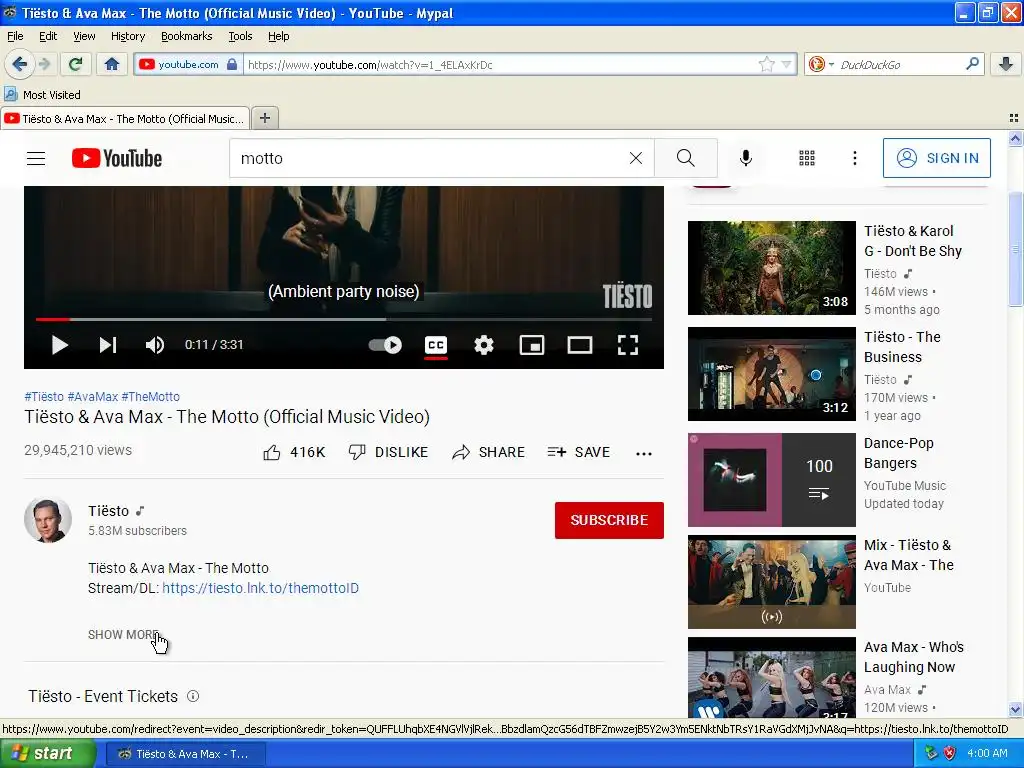Click the video progress bar
Viewport: 1024px width, 768px height.
344,319
